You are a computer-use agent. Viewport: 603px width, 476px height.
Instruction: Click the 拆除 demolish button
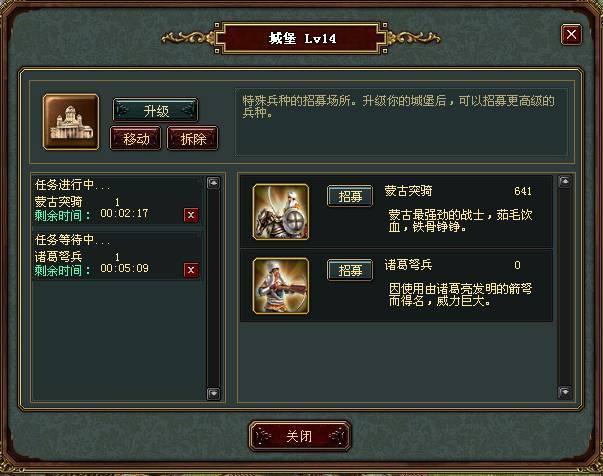[x=193, y=138]
